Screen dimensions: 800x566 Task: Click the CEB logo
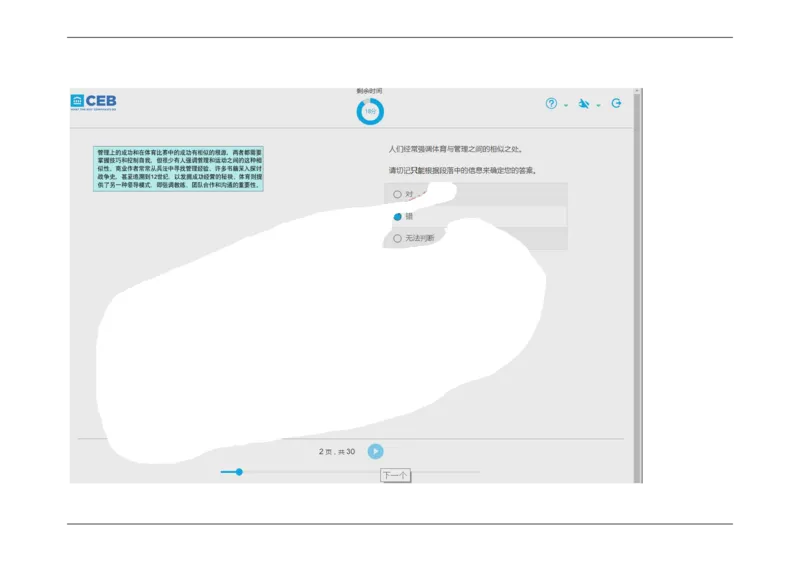coord(93,102)
